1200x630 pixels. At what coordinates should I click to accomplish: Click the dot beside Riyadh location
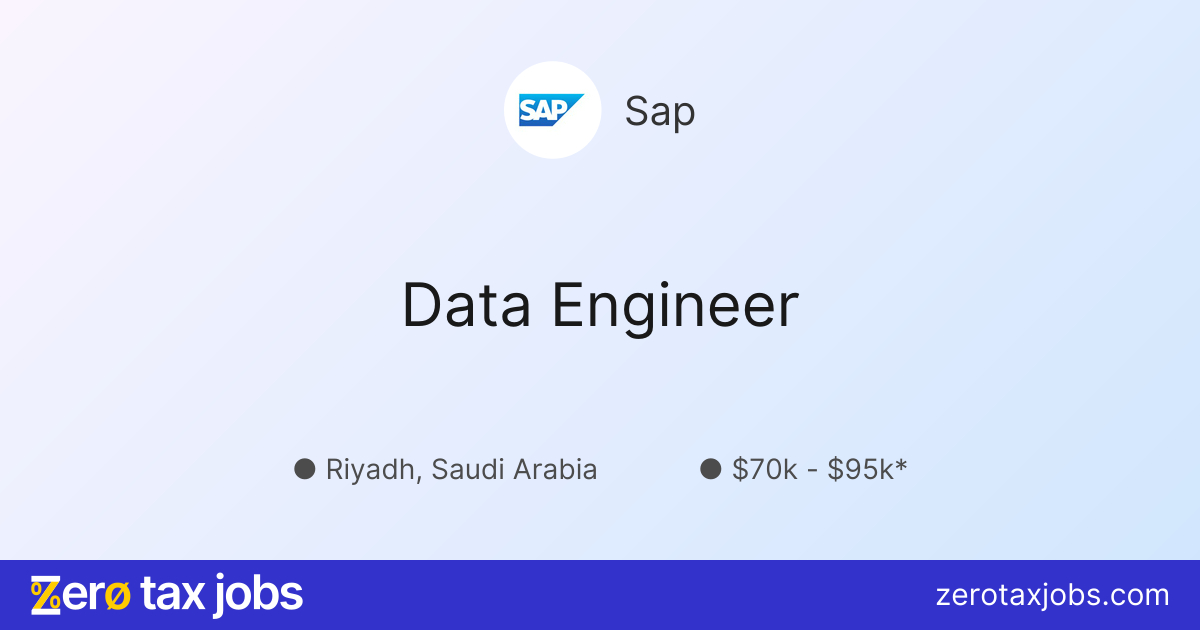coord(304,468)
